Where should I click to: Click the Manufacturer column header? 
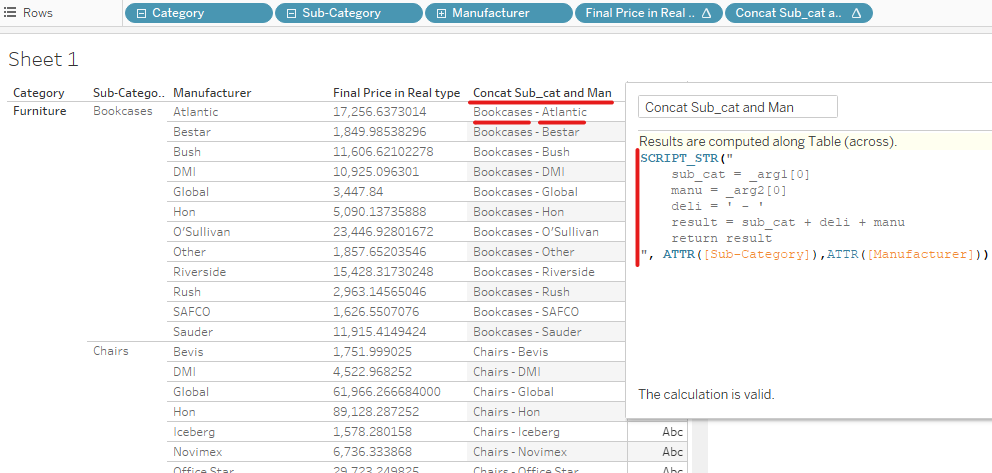tap(212, 93)
